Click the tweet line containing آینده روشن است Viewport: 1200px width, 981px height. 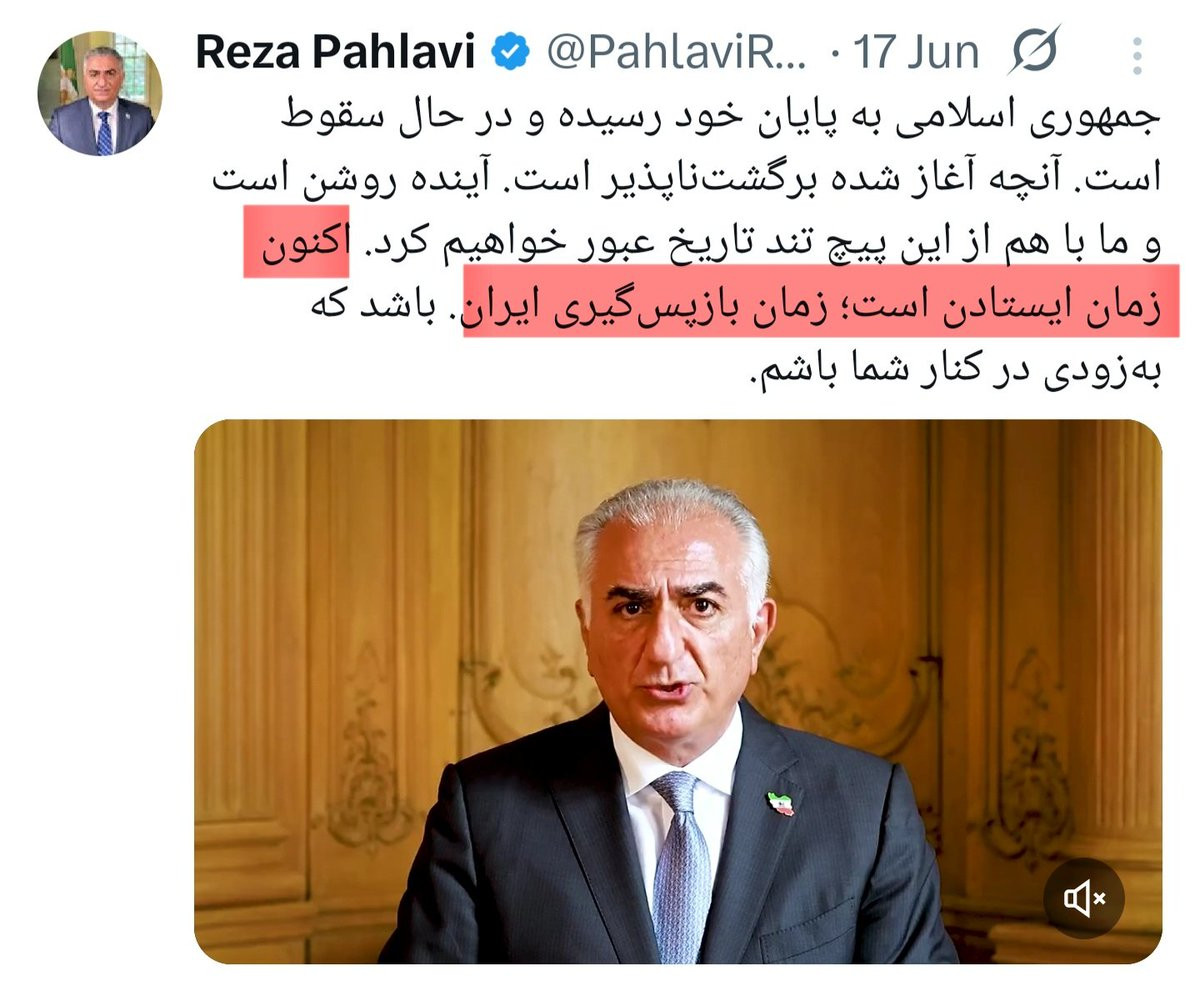pyautogui.click(x=686, y=180)
